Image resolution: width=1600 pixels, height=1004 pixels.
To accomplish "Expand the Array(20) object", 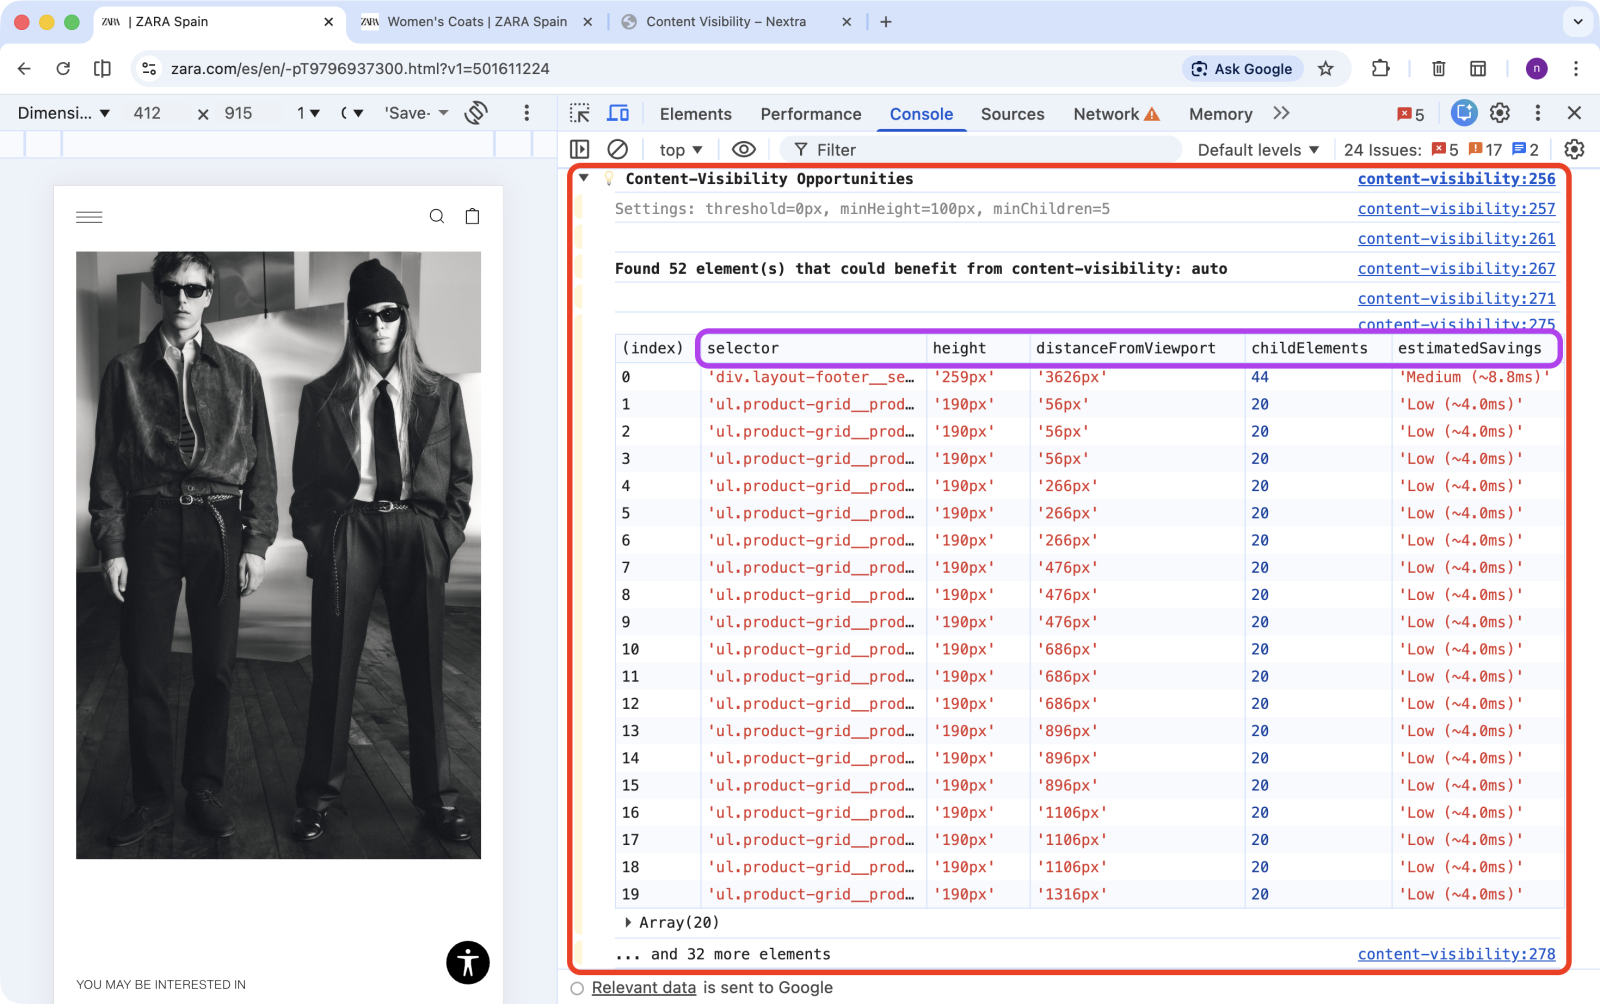I will click(627, 922).
